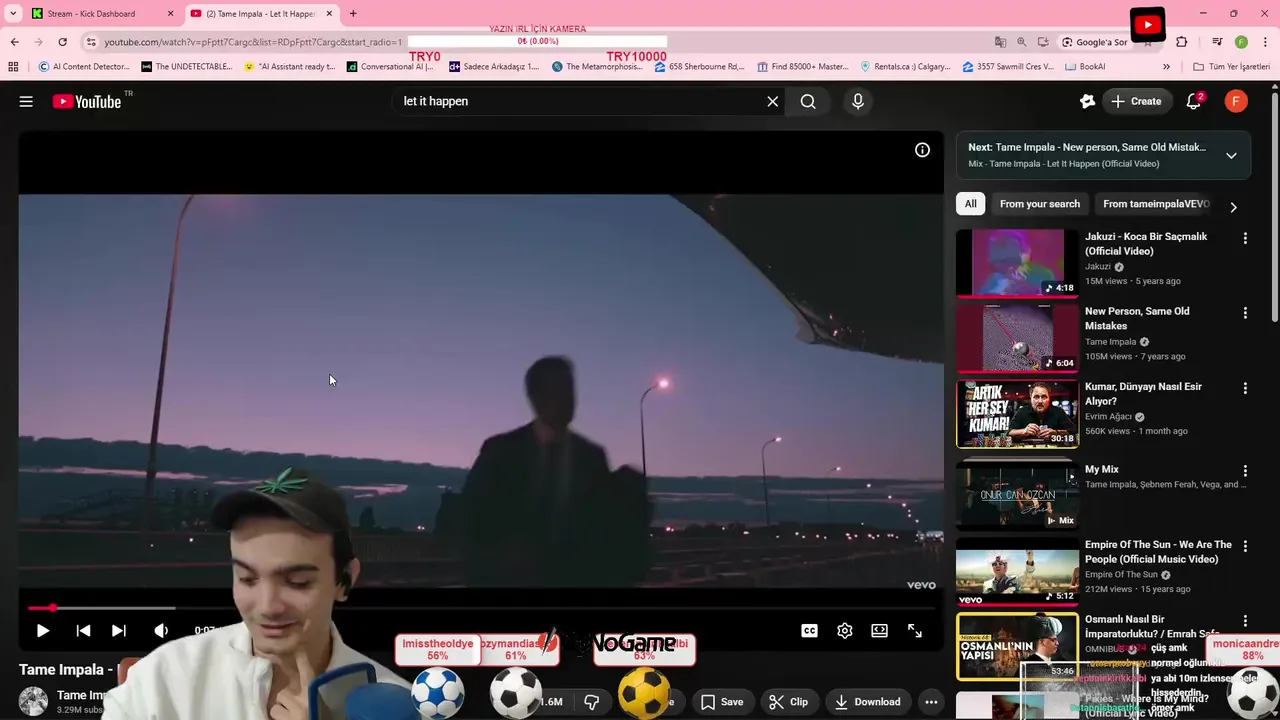Skip to previous video in playlist

83,631
